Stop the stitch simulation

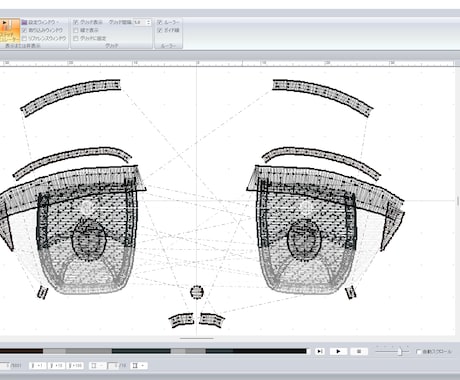click(x=359, y=351)
